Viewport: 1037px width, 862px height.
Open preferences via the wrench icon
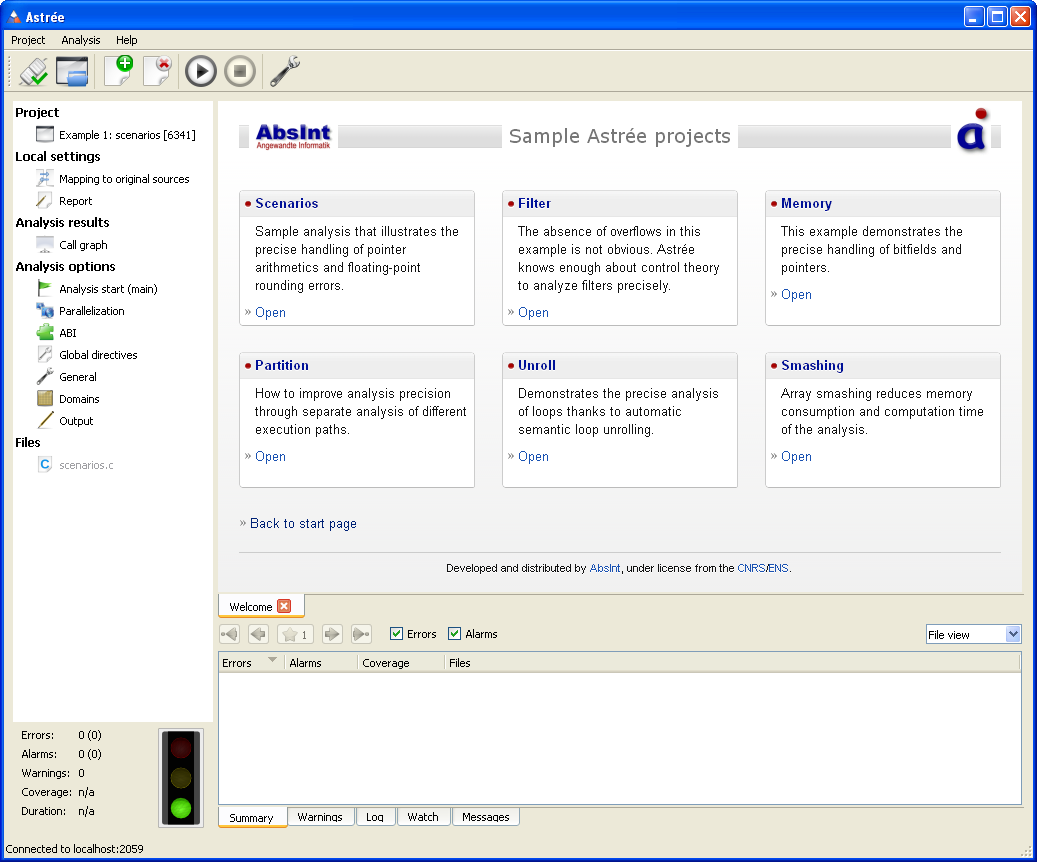point(285,71)
